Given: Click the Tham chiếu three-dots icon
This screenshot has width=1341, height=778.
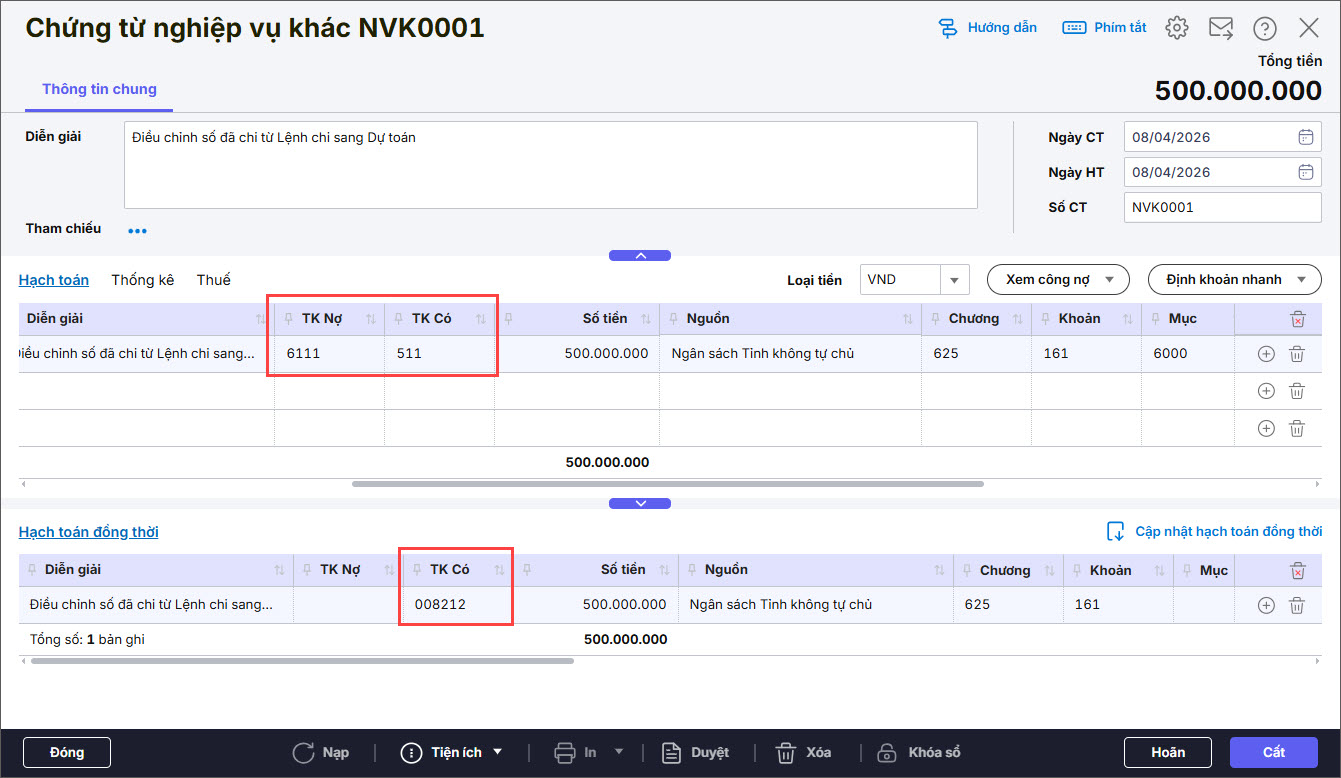Looking at the screenshot, I should click(137, 231).
